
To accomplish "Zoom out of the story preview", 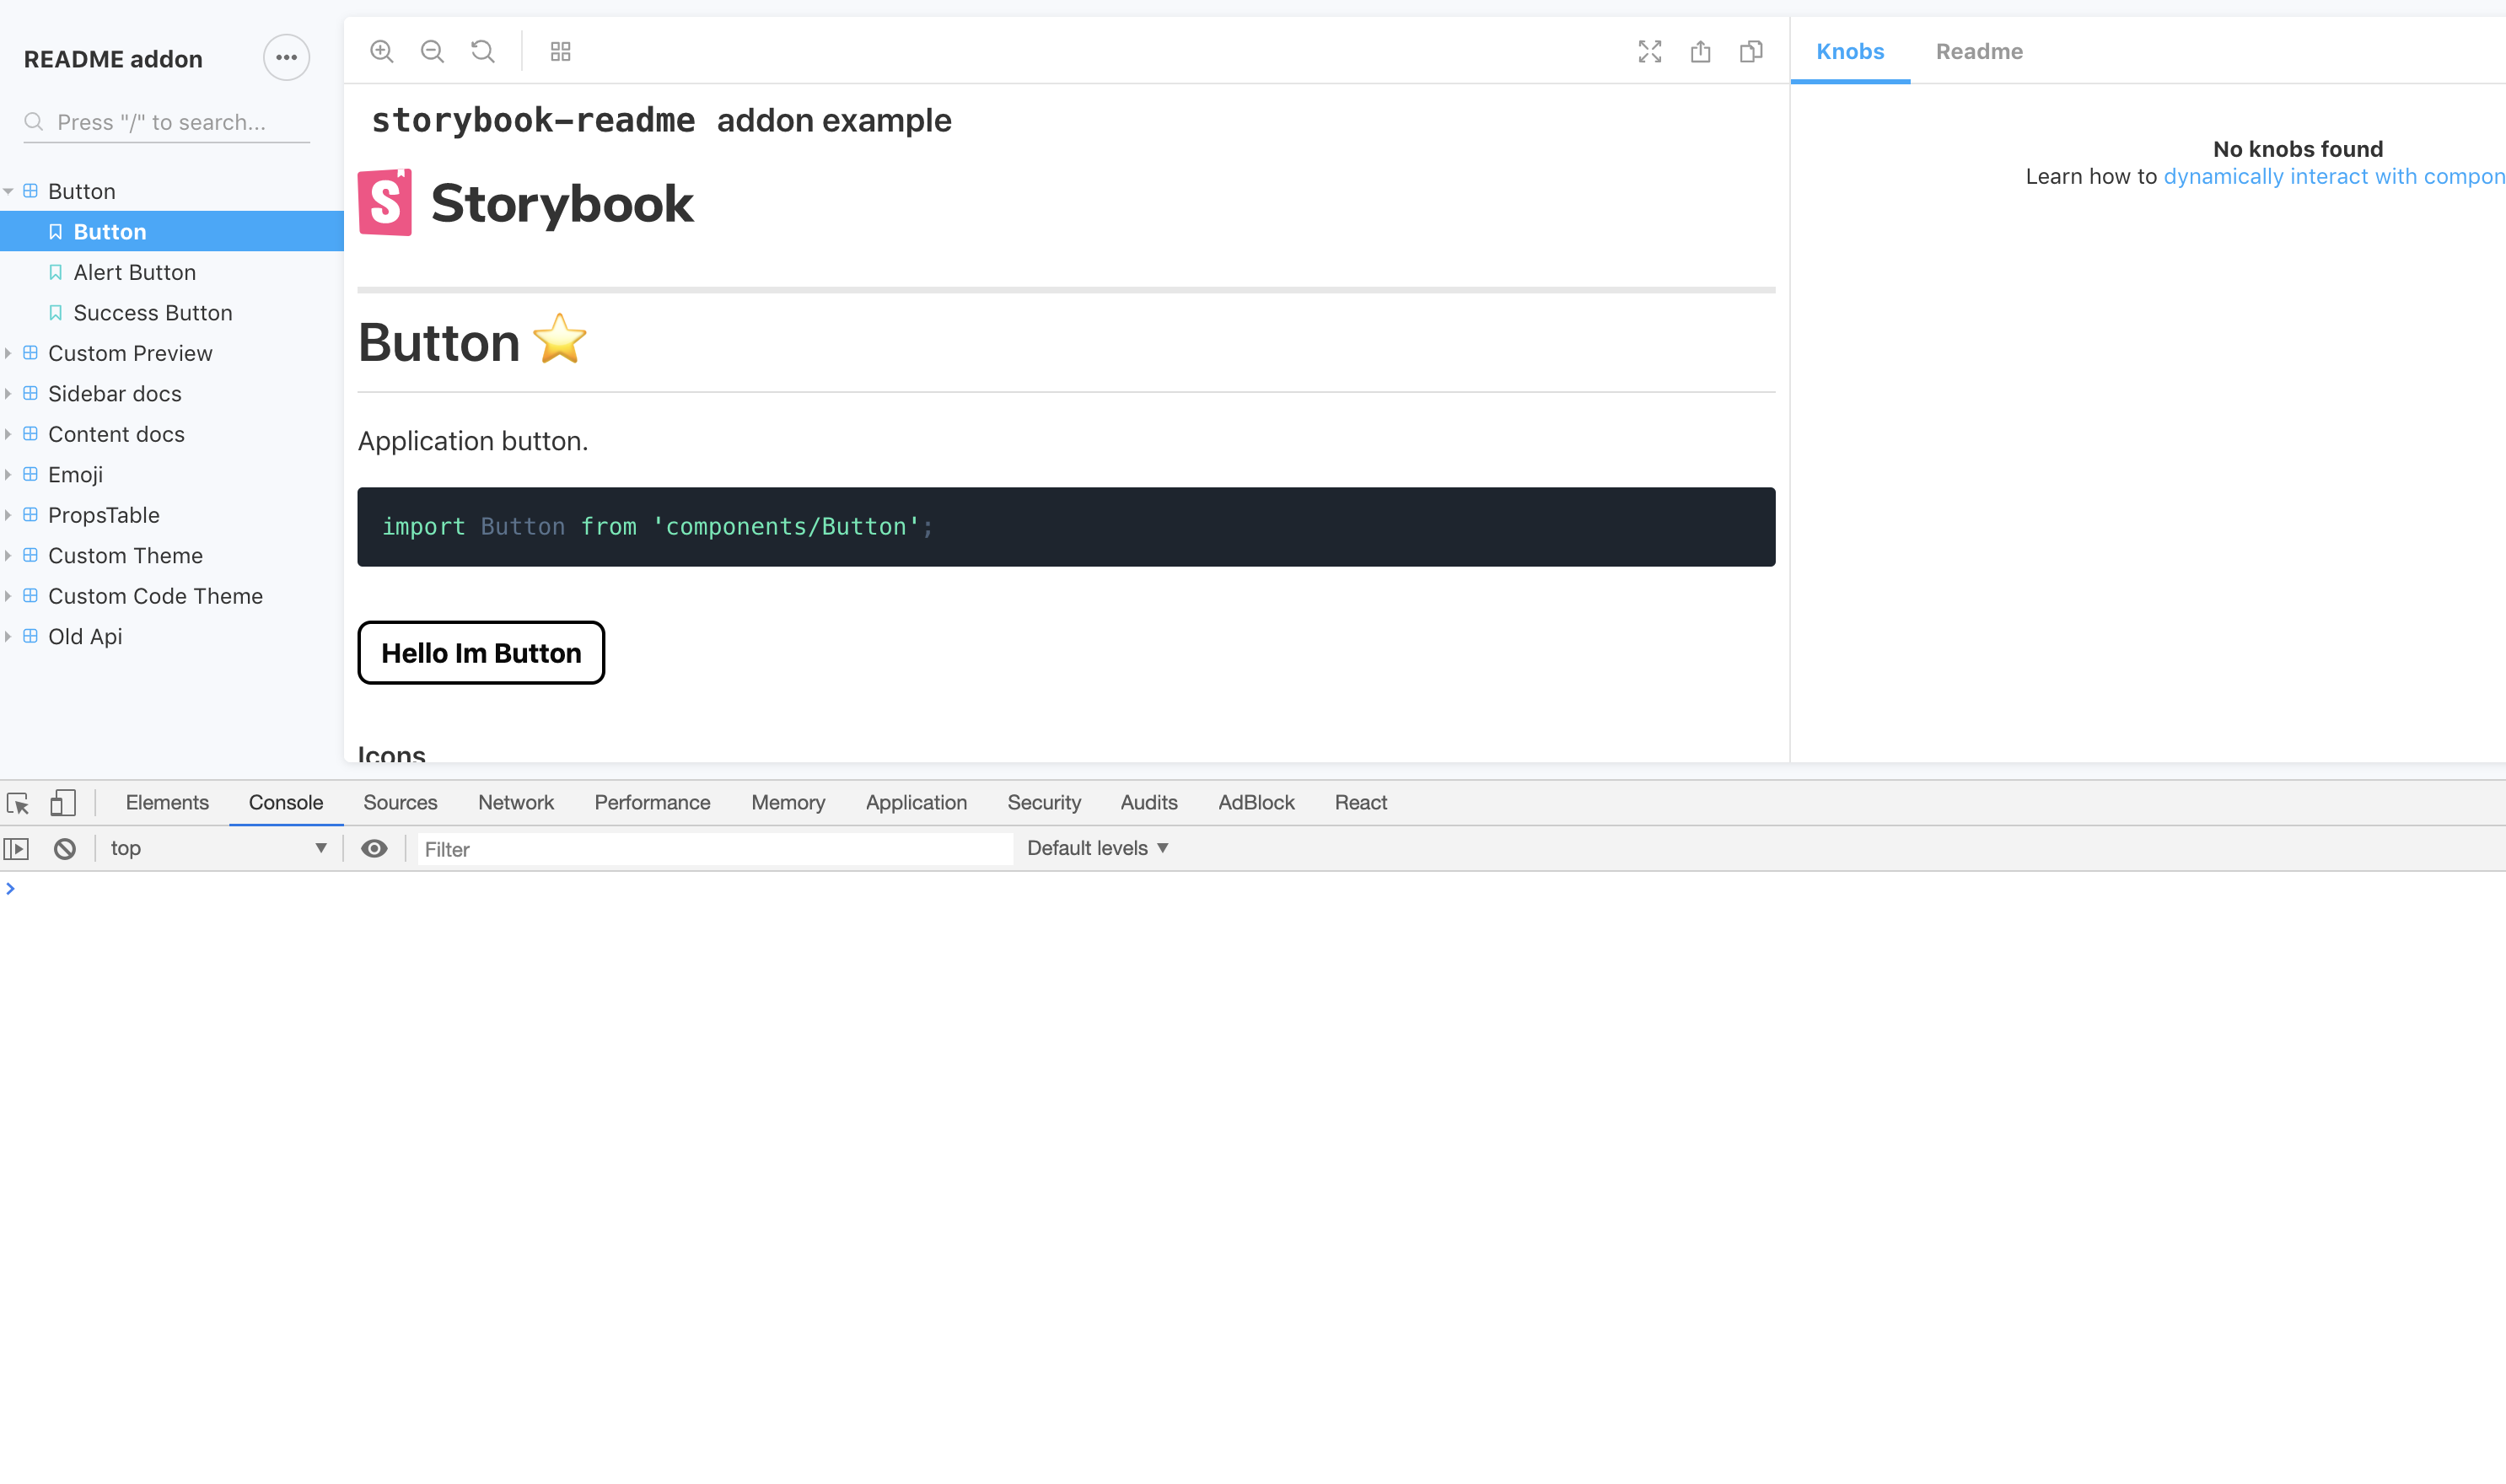I will [432, 52].
